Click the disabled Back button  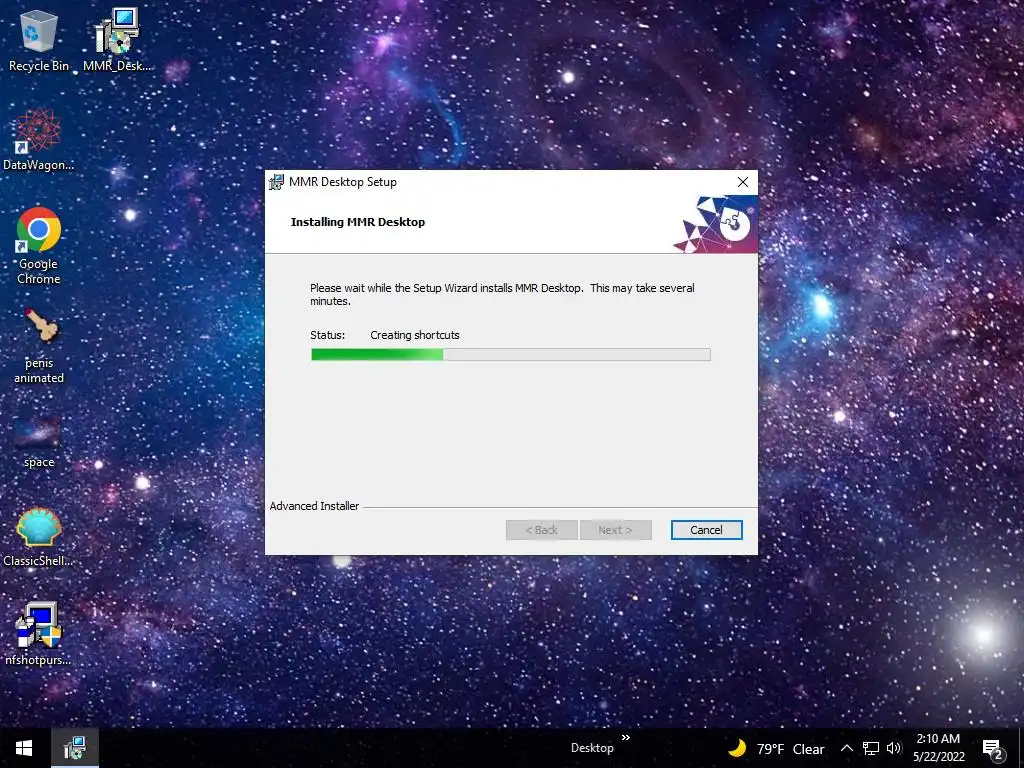tap(541, 530)
